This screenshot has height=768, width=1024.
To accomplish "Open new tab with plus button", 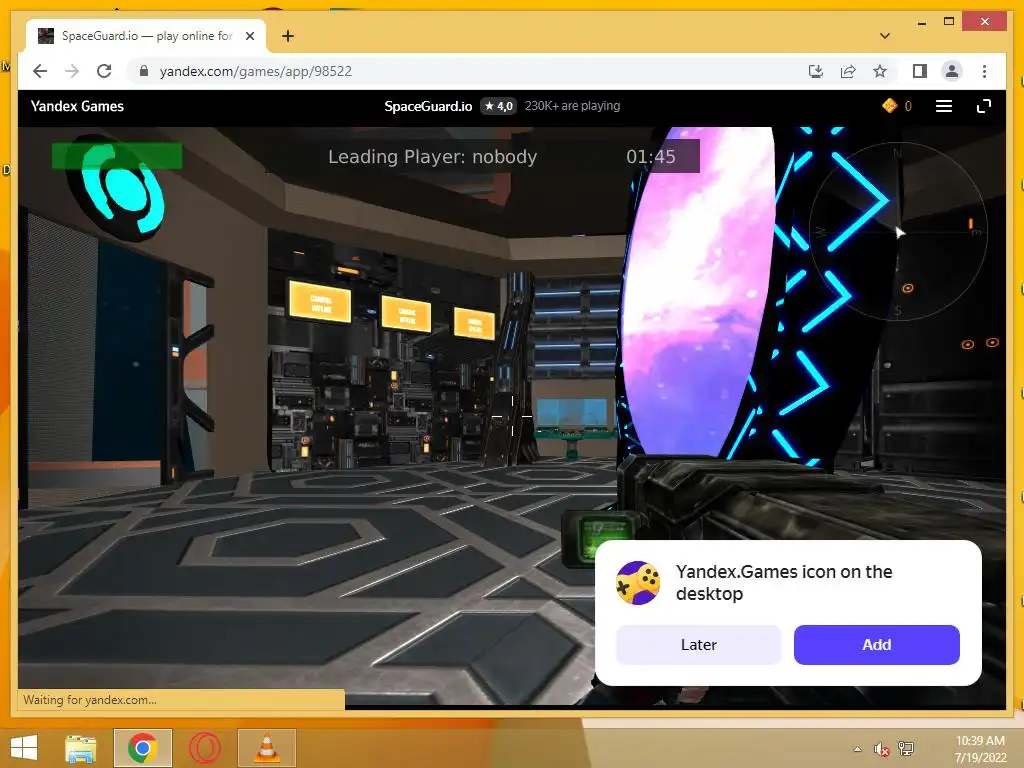I will pos(288,36).
